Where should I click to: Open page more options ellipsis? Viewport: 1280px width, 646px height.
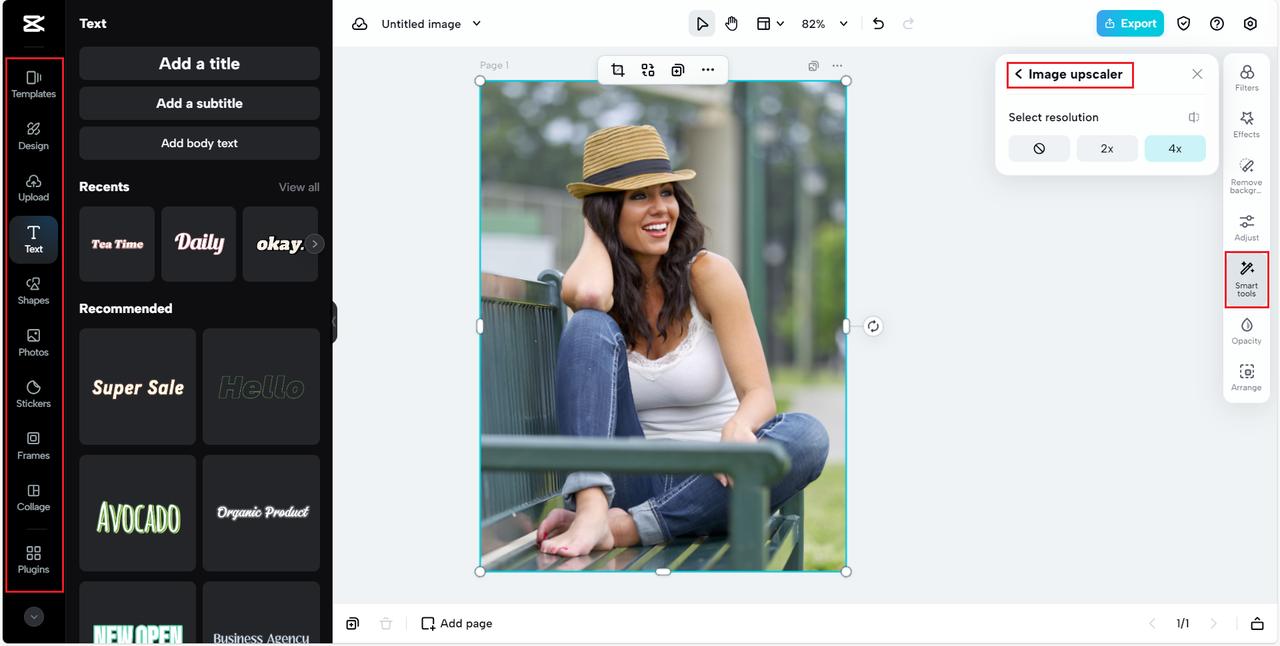837,66
